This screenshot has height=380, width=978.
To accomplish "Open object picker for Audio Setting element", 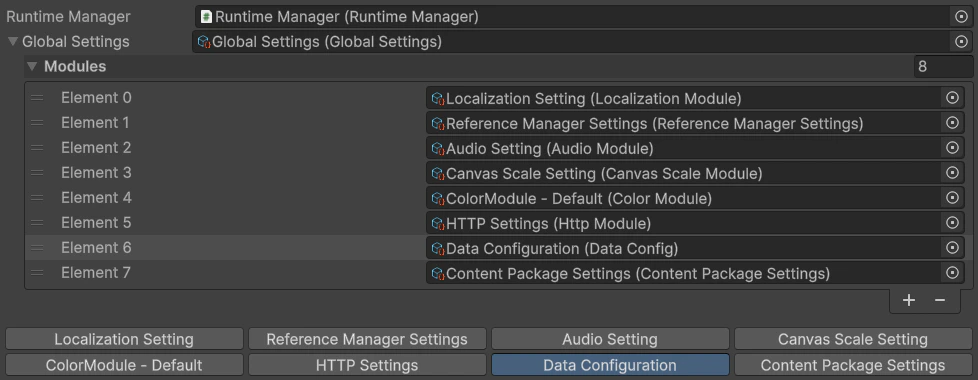I will click(952, 148).
